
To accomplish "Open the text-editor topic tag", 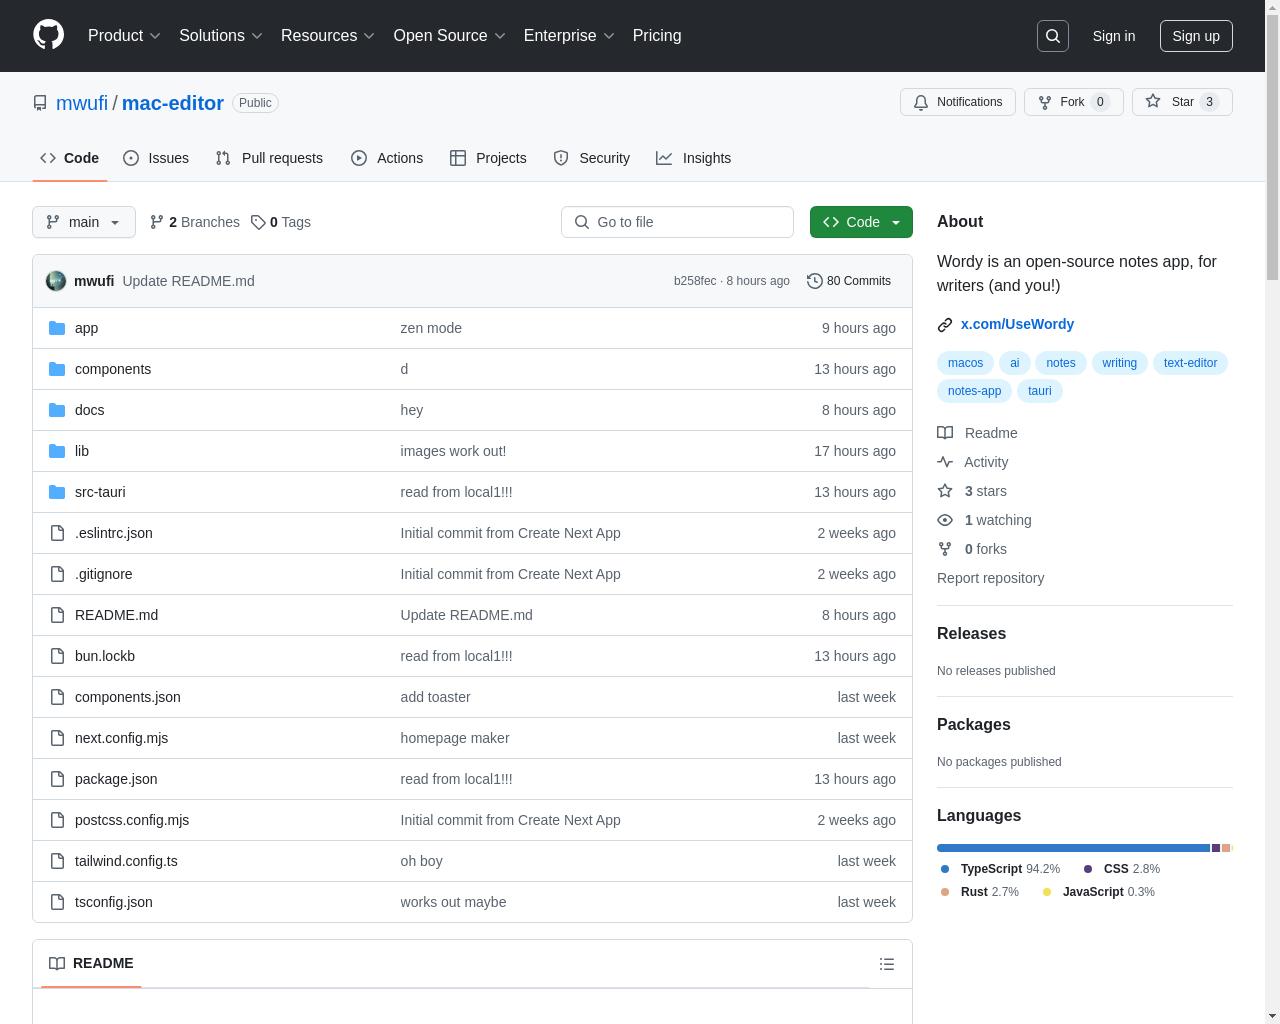I will (1190, 363).
